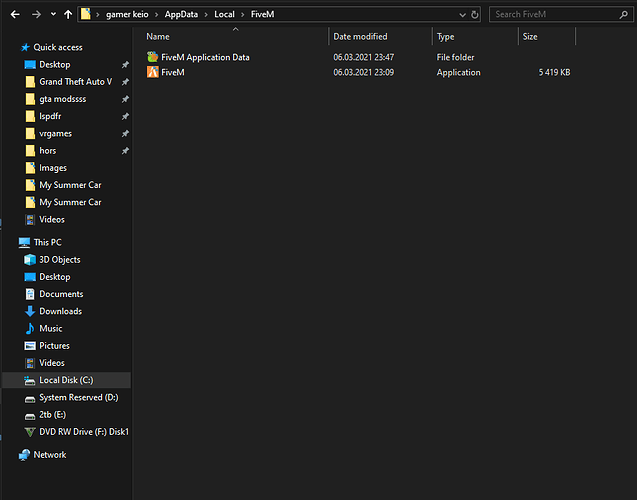Expand chevron after AppData in path
The height and width of the screenshot is (500, 637).
click(206, 15)
